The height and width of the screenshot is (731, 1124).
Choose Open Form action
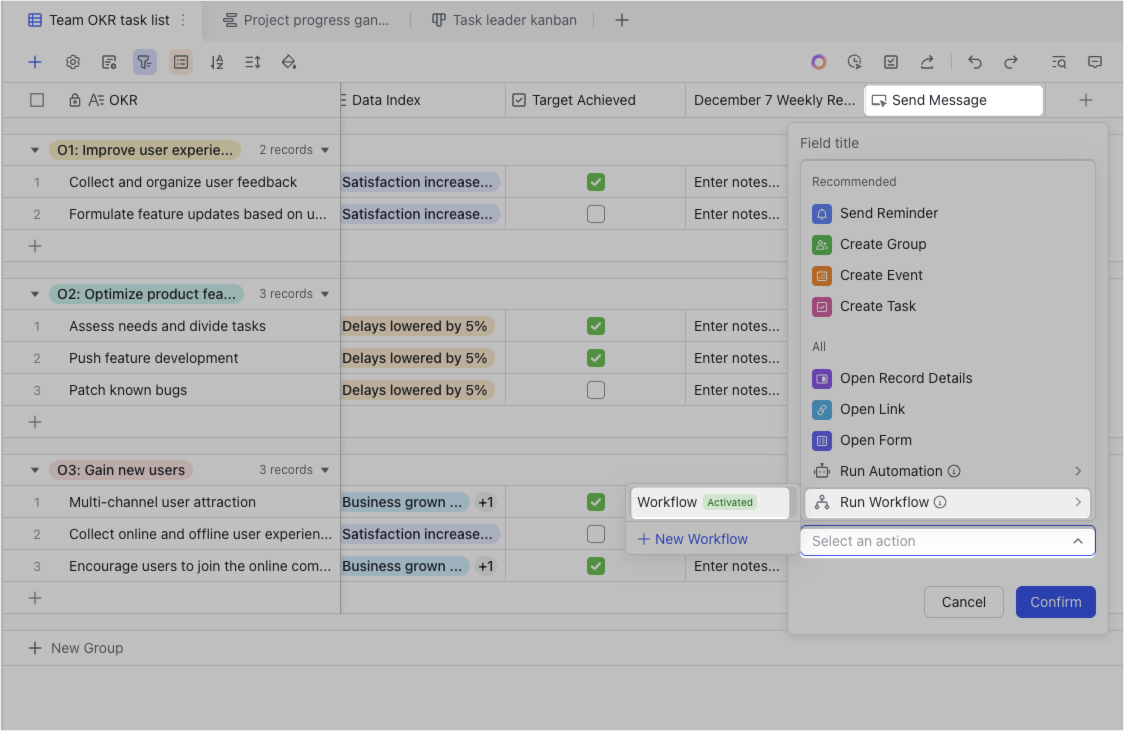click(947, 440)
